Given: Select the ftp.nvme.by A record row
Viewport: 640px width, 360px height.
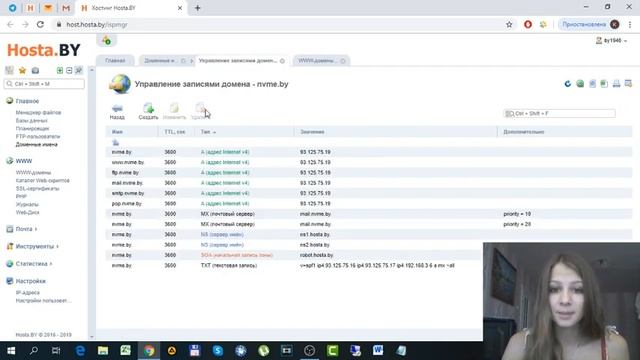Looking at the screenshot, I should click(369, 173).
